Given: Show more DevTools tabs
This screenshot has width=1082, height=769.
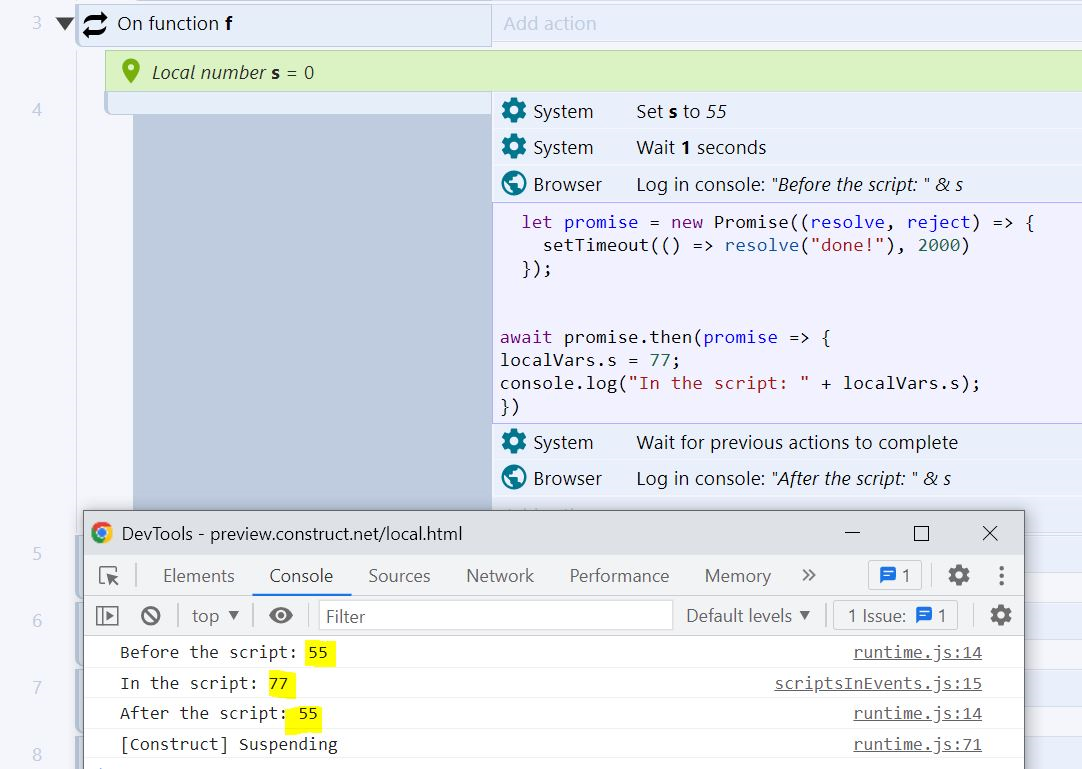Looking at the screenshot, I should 809,575.
